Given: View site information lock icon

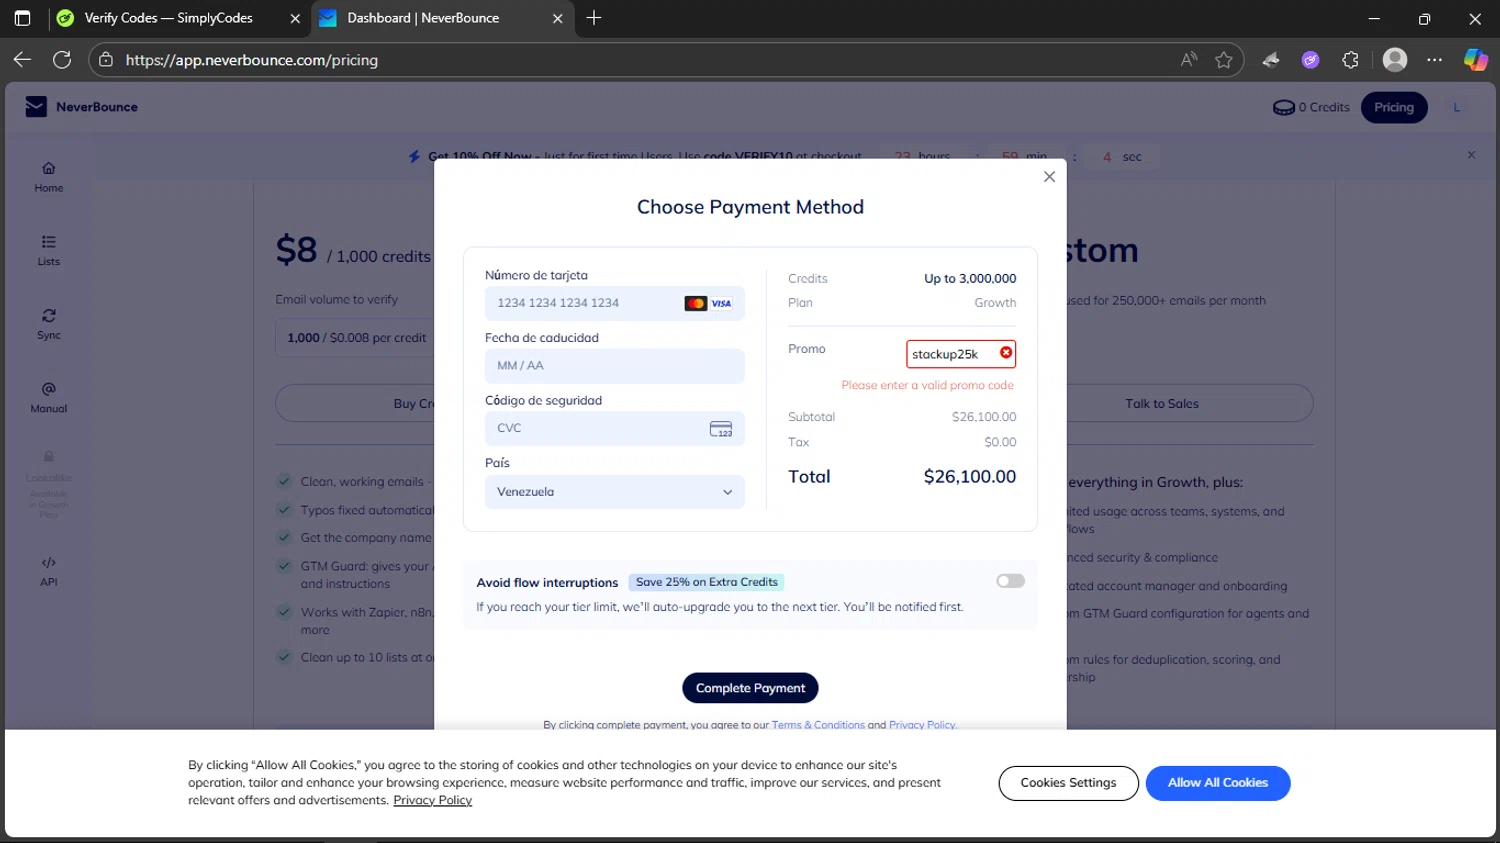Looking at the screenshot, I should pos(106,60).
